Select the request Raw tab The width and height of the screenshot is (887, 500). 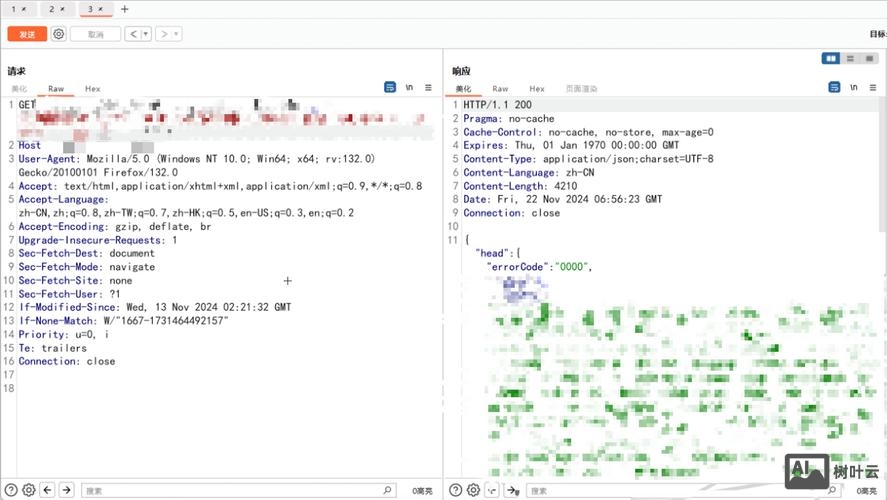coord(56,89)
